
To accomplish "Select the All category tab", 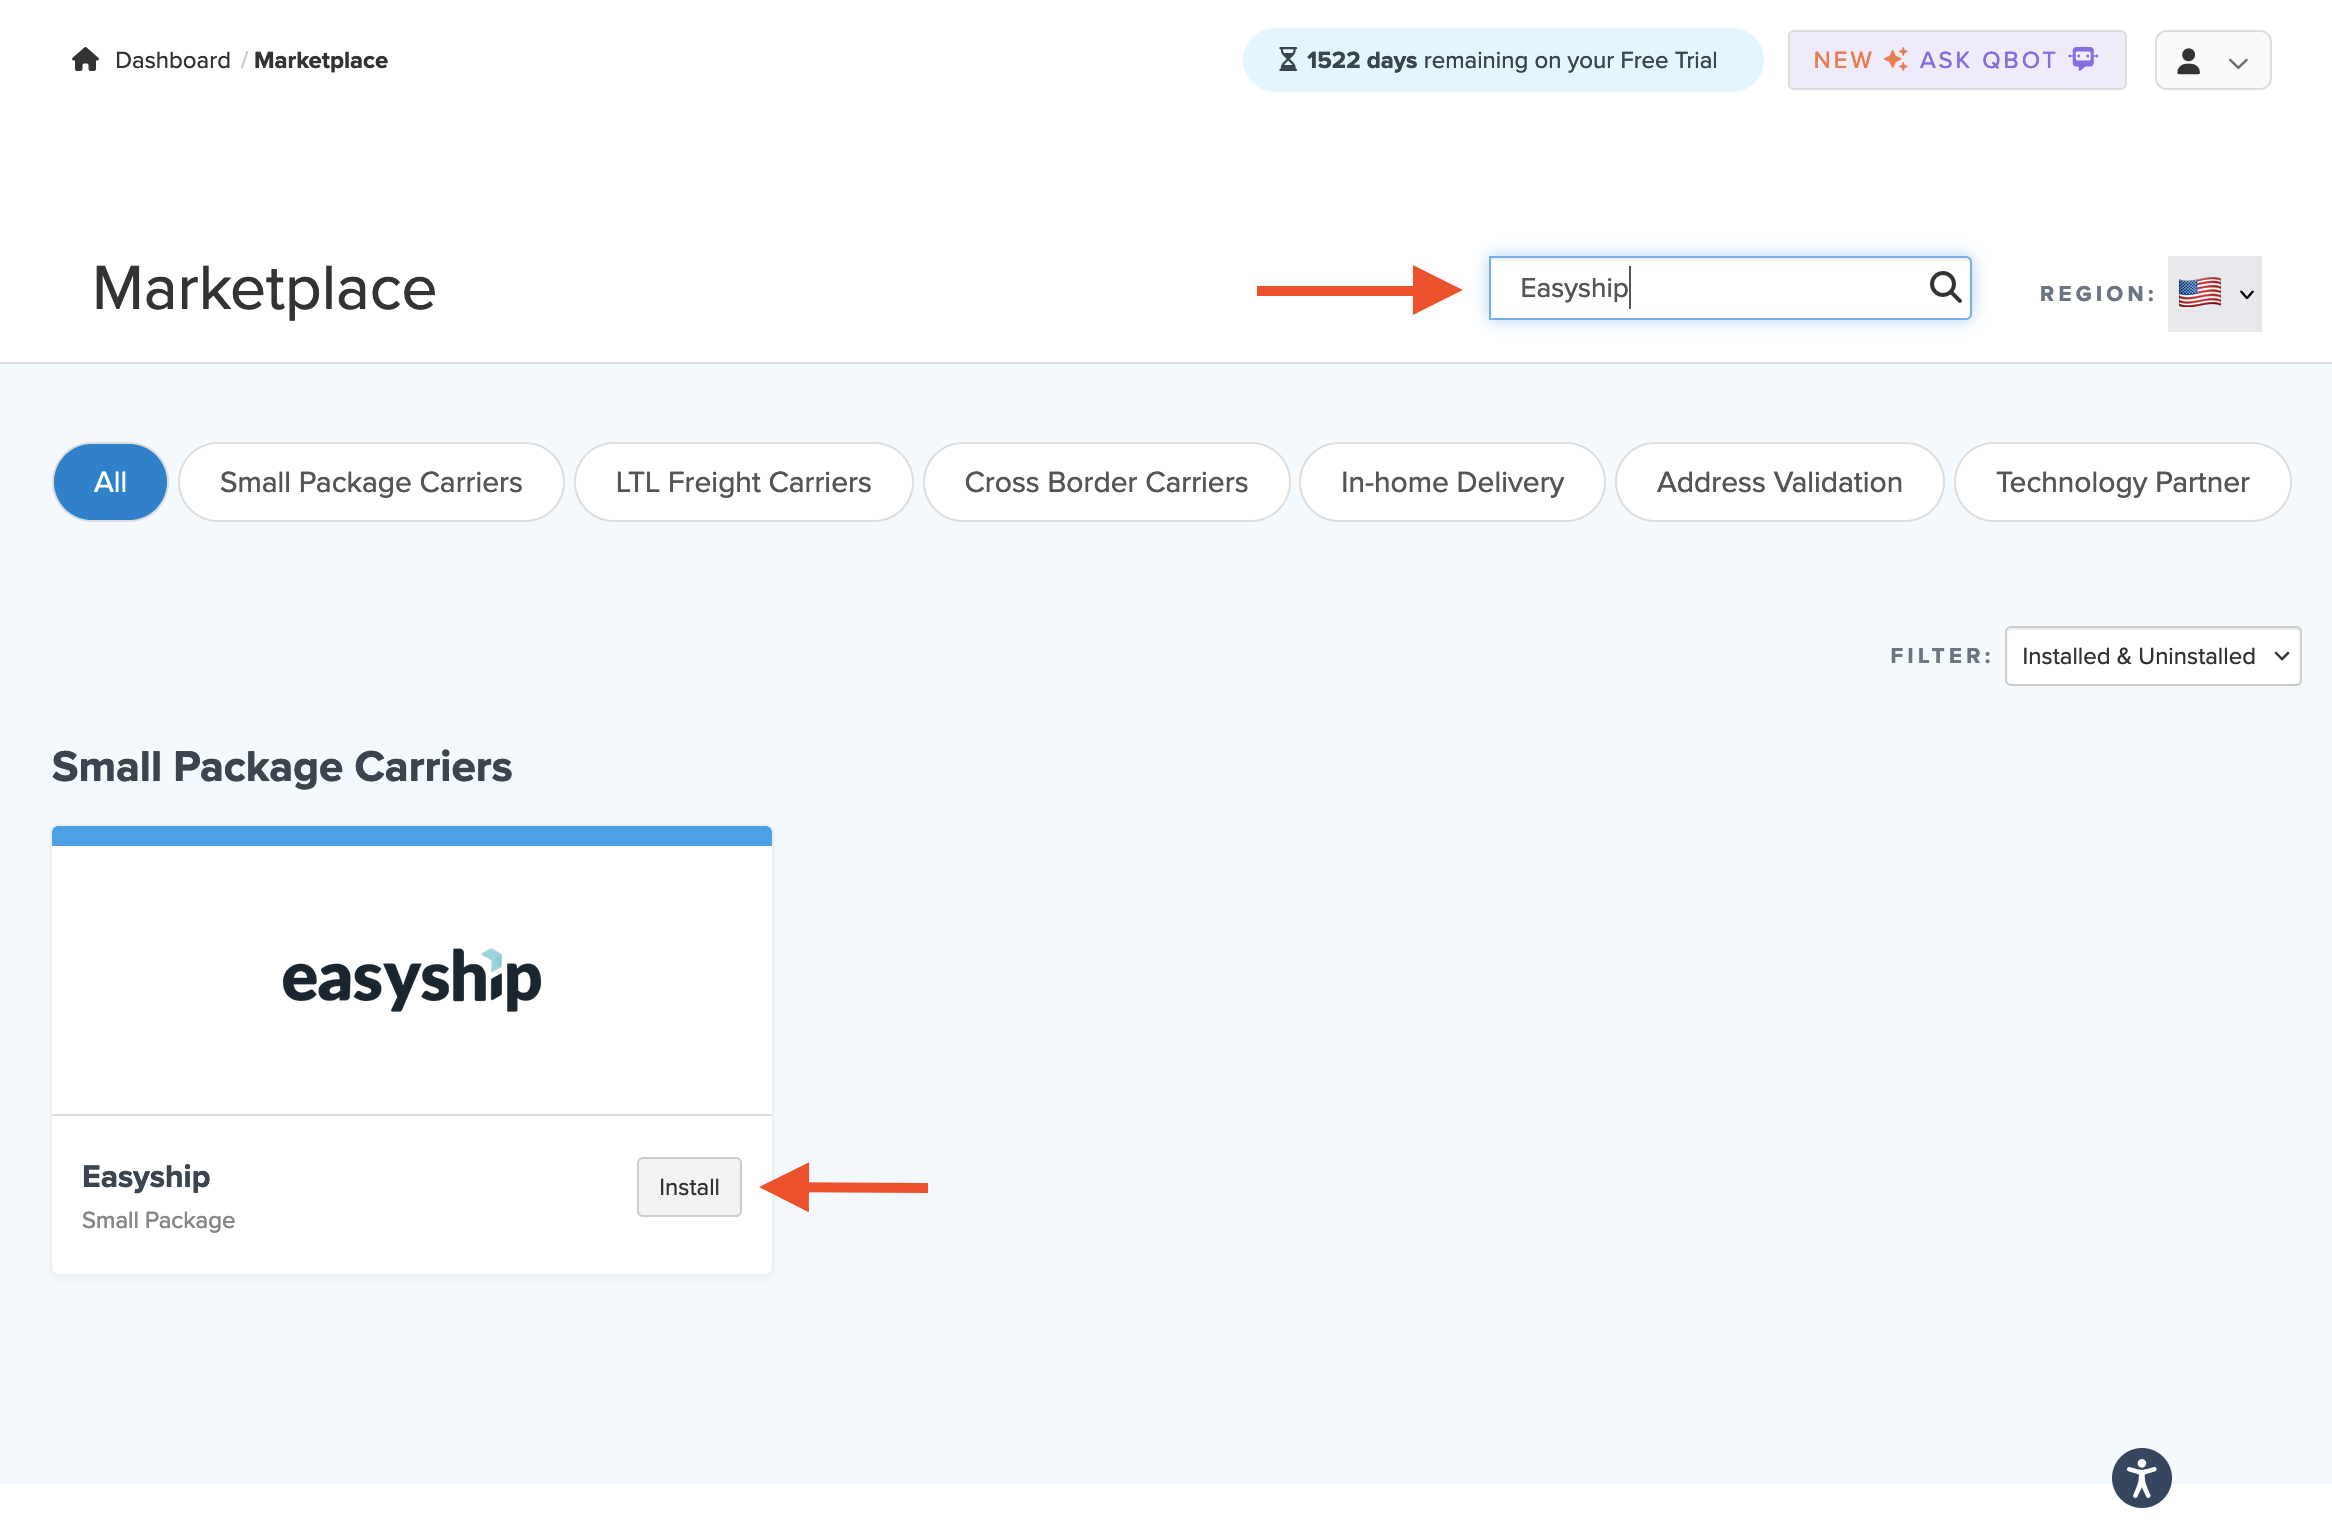I will pos(110,482).
